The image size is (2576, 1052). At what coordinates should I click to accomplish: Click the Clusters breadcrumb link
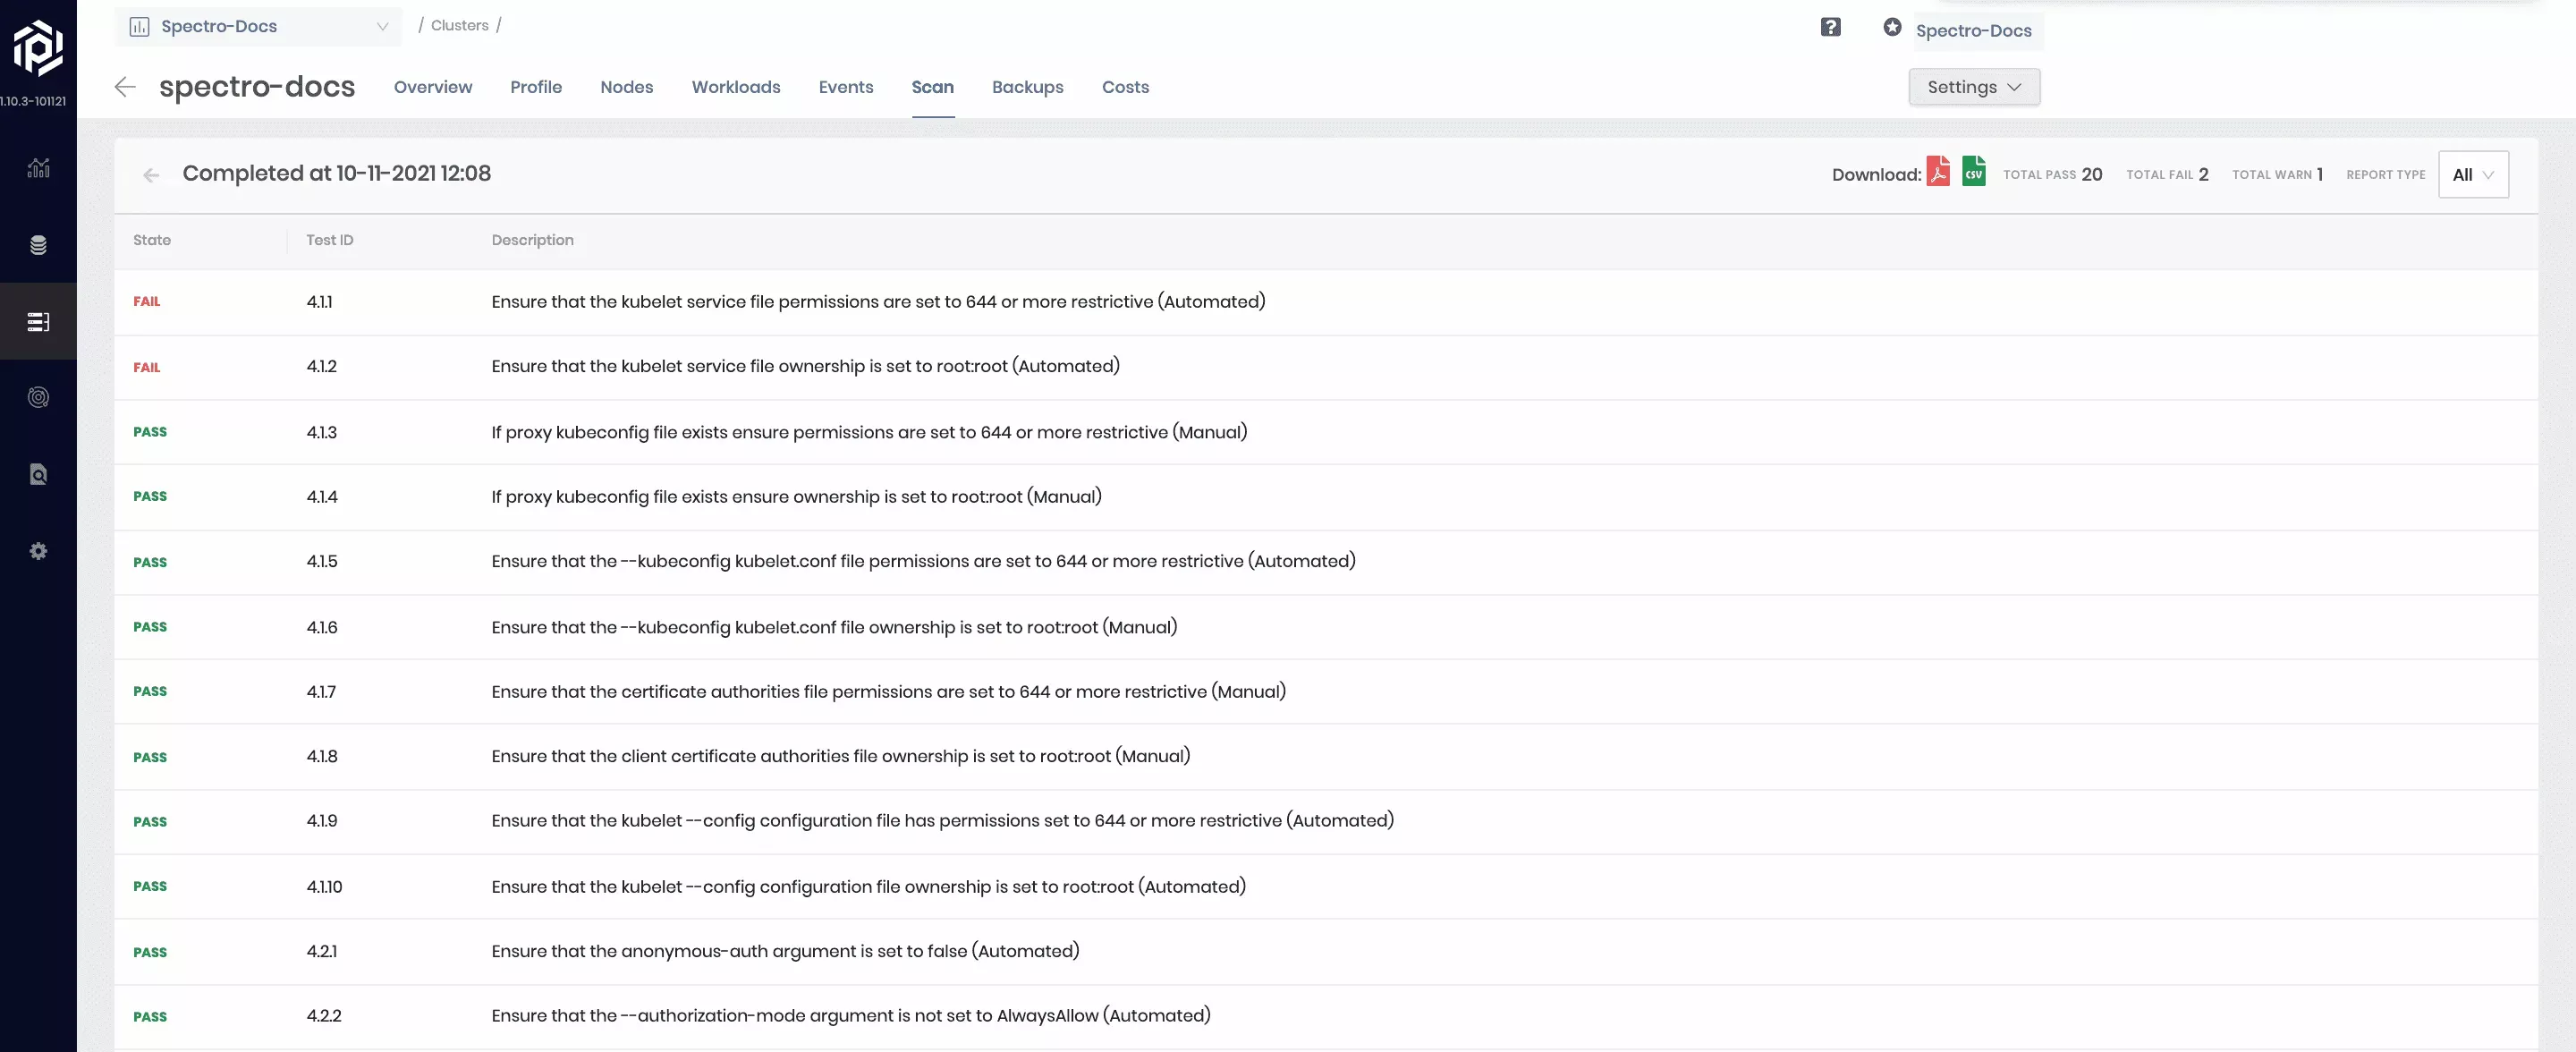459,25
